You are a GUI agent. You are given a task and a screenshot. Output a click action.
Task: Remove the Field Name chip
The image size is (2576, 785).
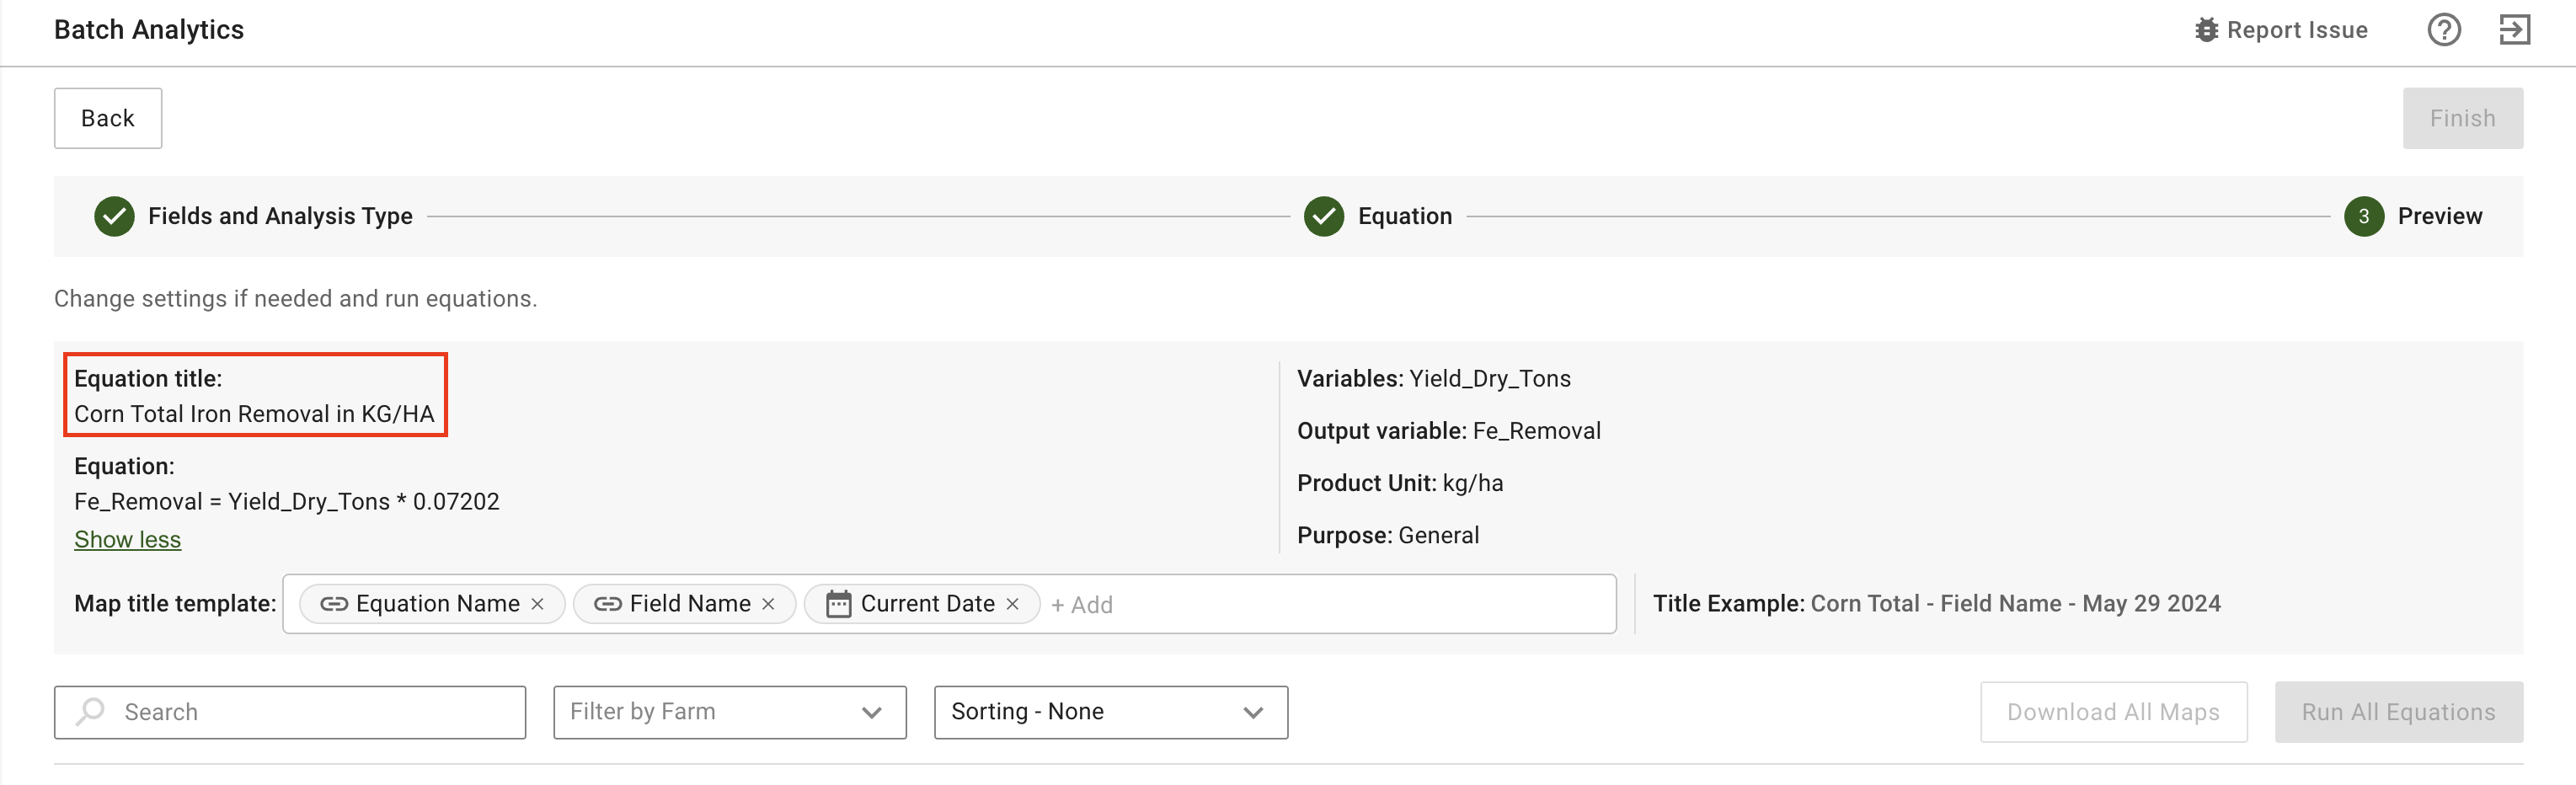(x=768, y=604)
